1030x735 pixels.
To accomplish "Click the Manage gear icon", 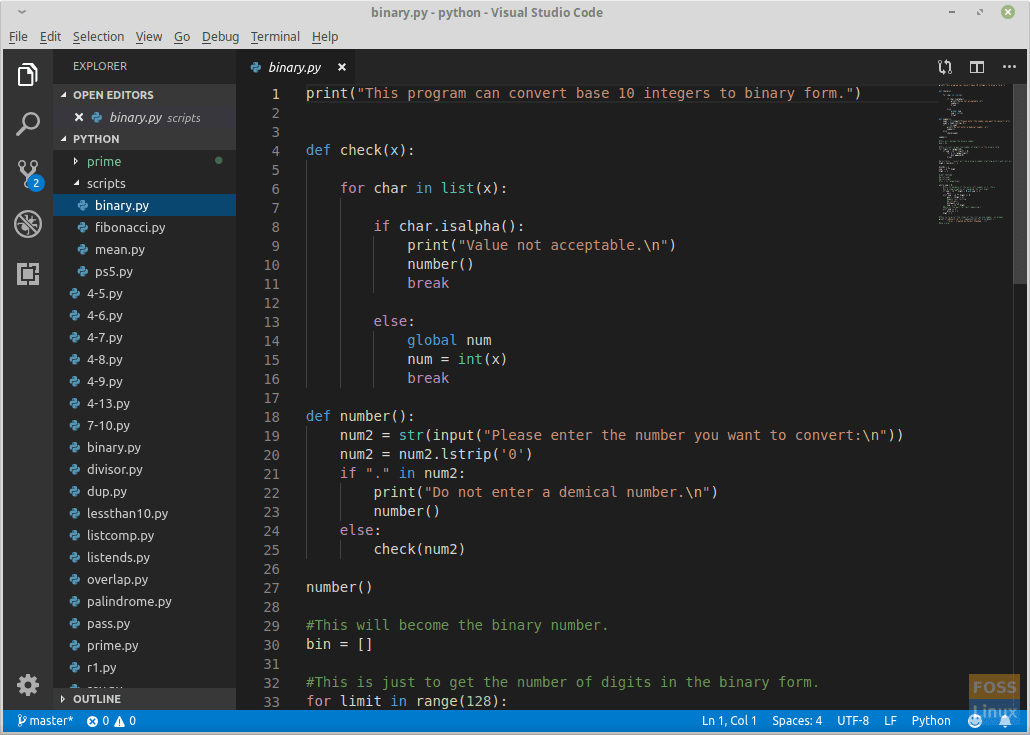I will 27,685.
